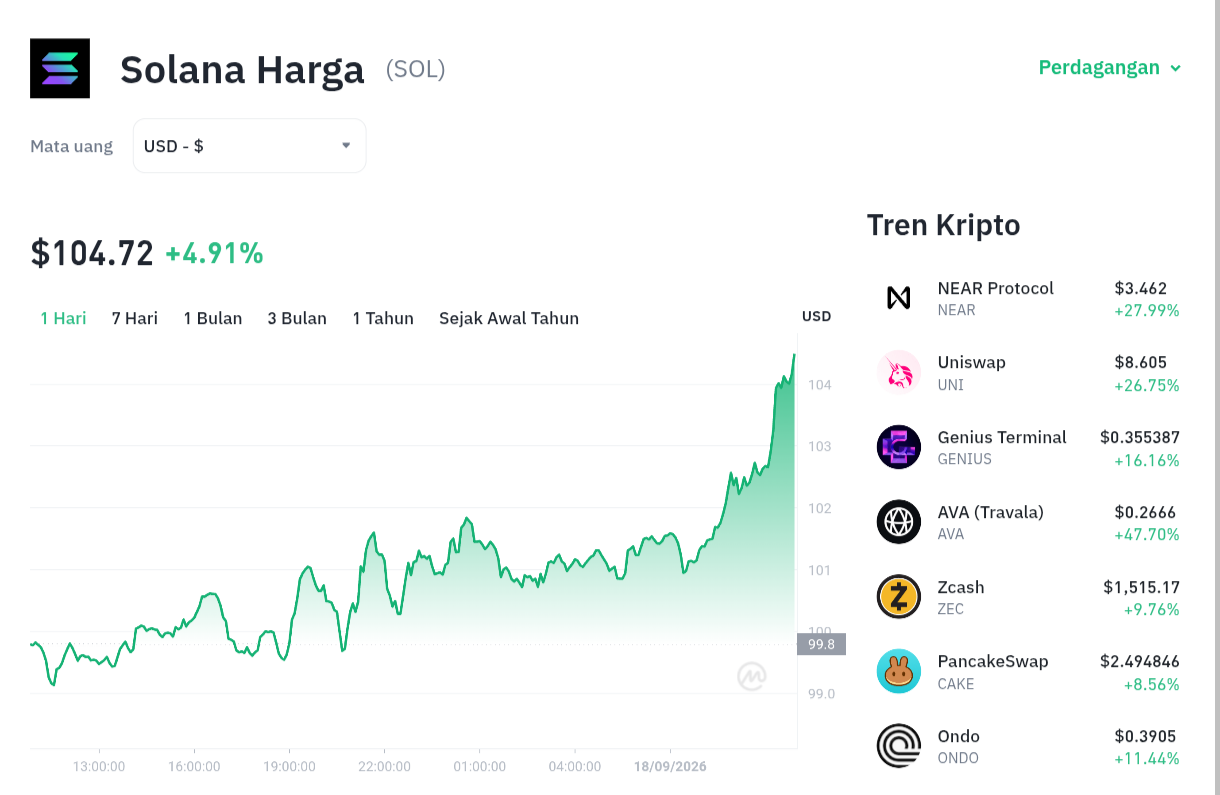Image resolution: width=1220 pixels, height=795 pixels.
Task: Expand the Perdagangan dropdown
Action: click(x=1110, y=68)
